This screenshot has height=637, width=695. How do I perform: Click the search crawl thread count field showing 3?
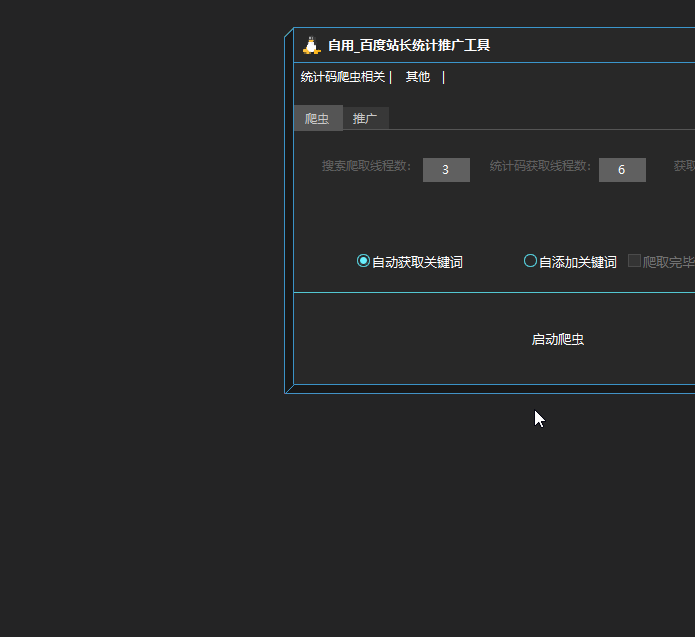[x=446, y=170]
